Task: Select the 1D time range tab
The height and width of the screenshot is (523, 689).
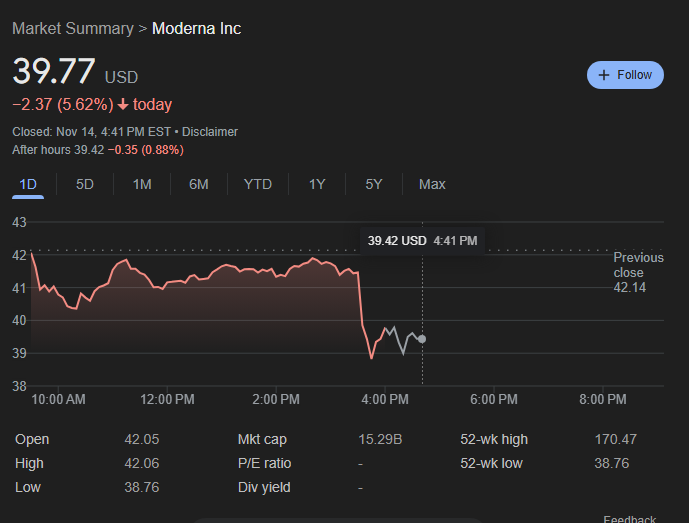Action: (28, 184)
